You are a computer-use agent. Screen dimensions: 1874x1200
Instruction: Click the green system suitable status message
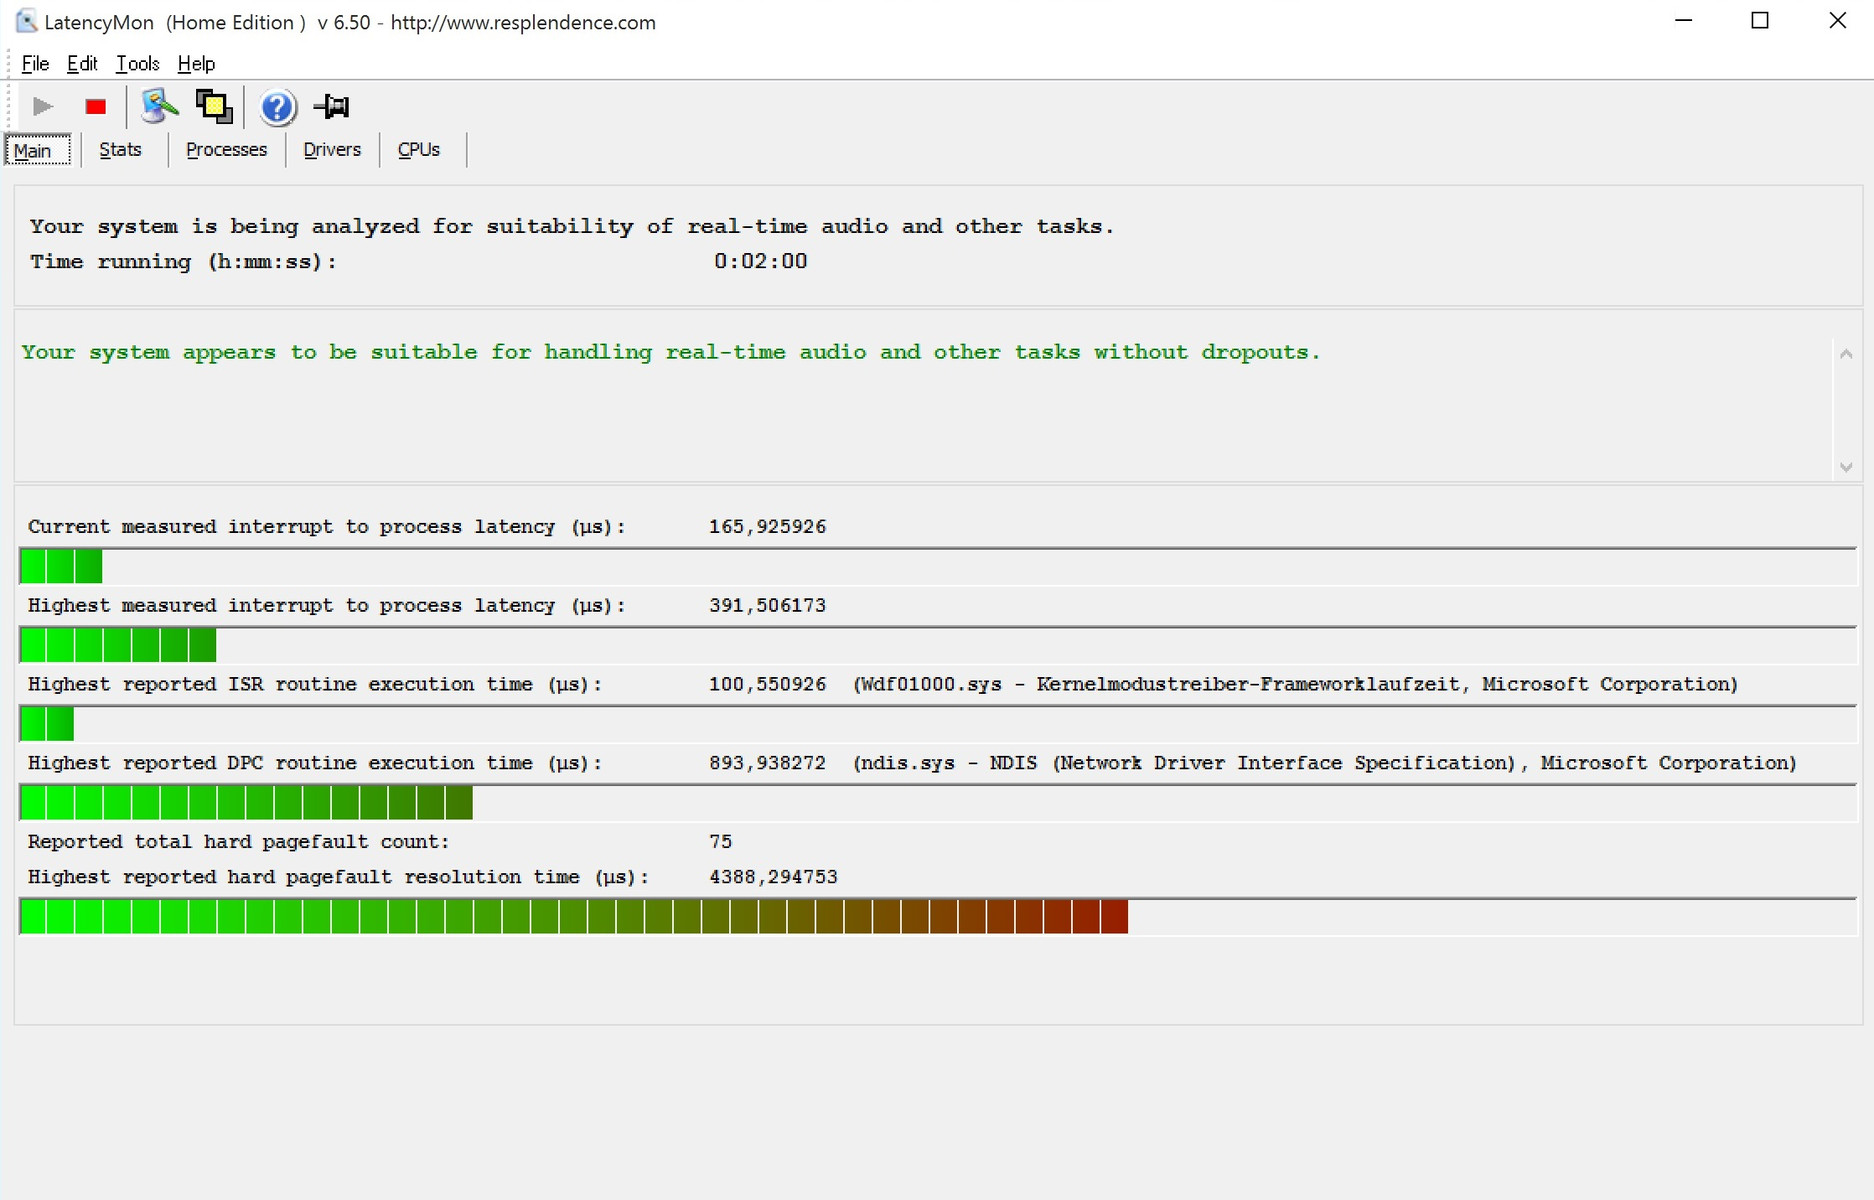tap(670, 353)
